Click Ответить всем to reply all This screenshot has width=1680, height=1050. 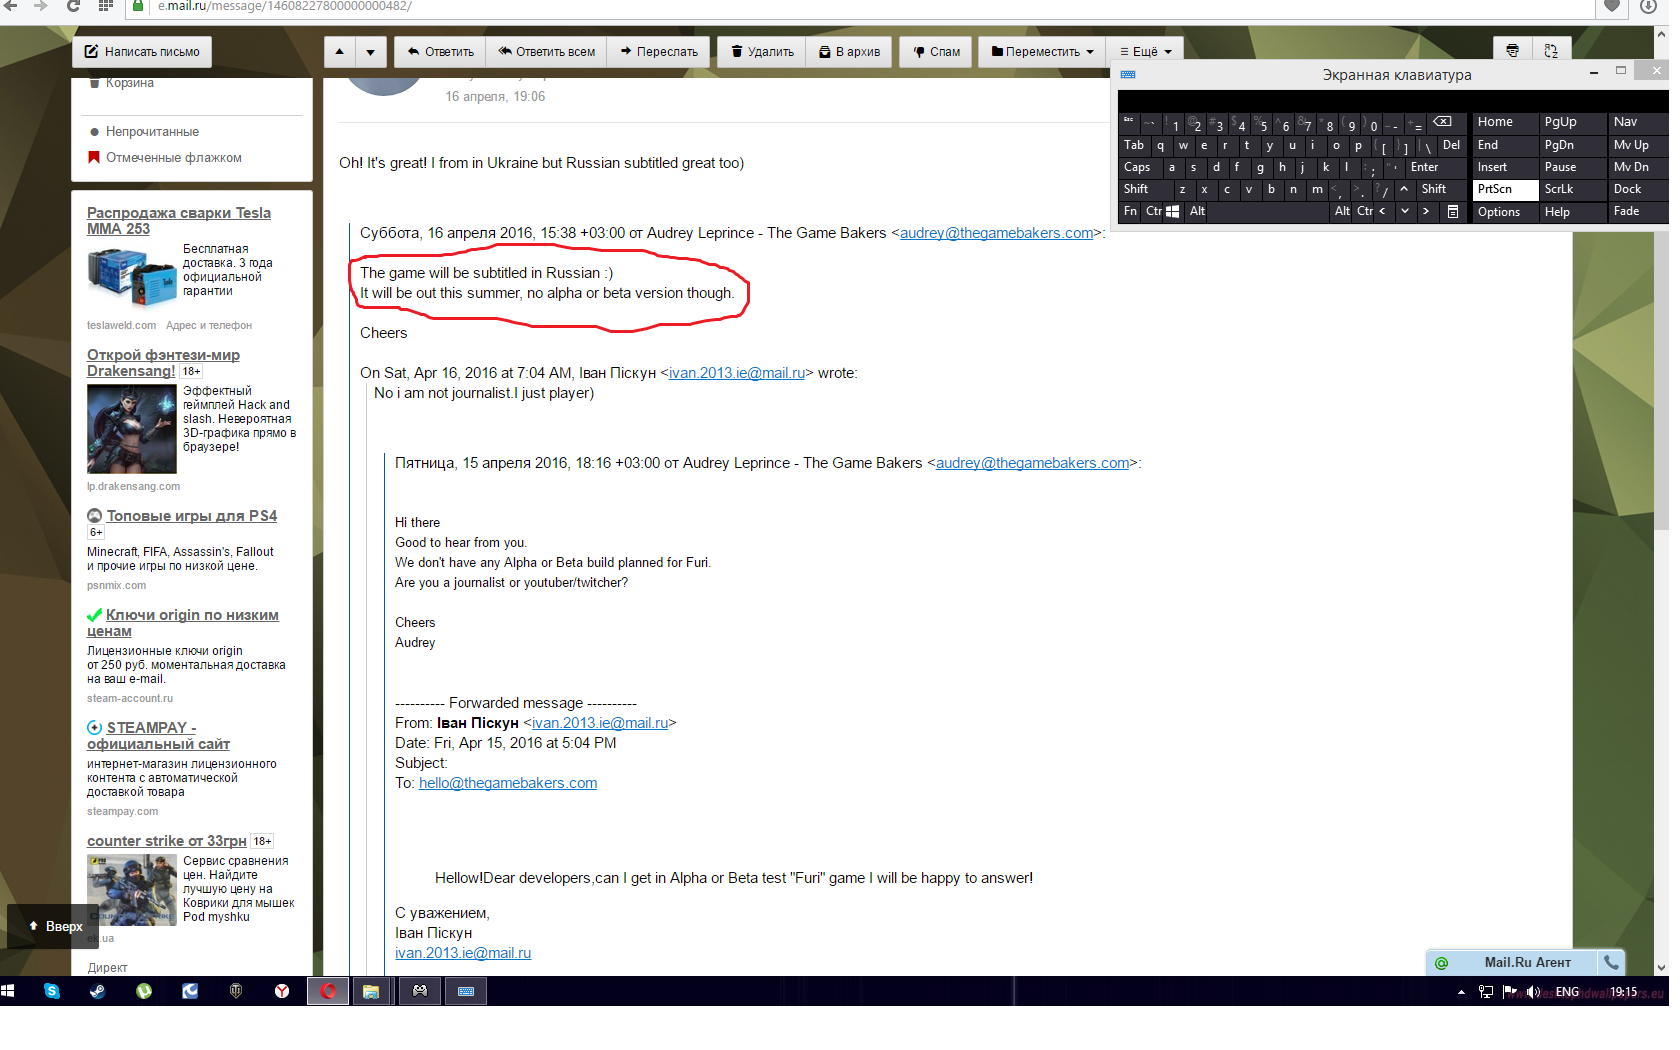tap(547, 52)
